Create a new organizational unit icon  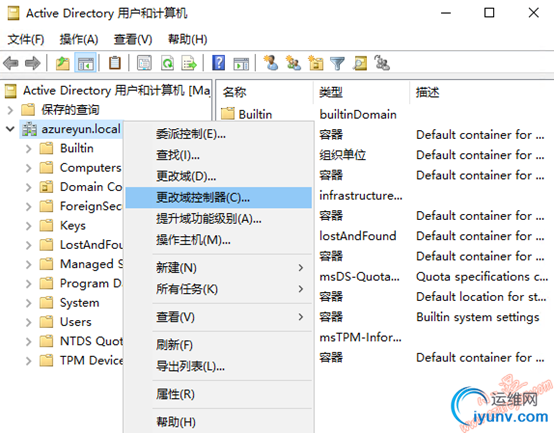point(316,63)
